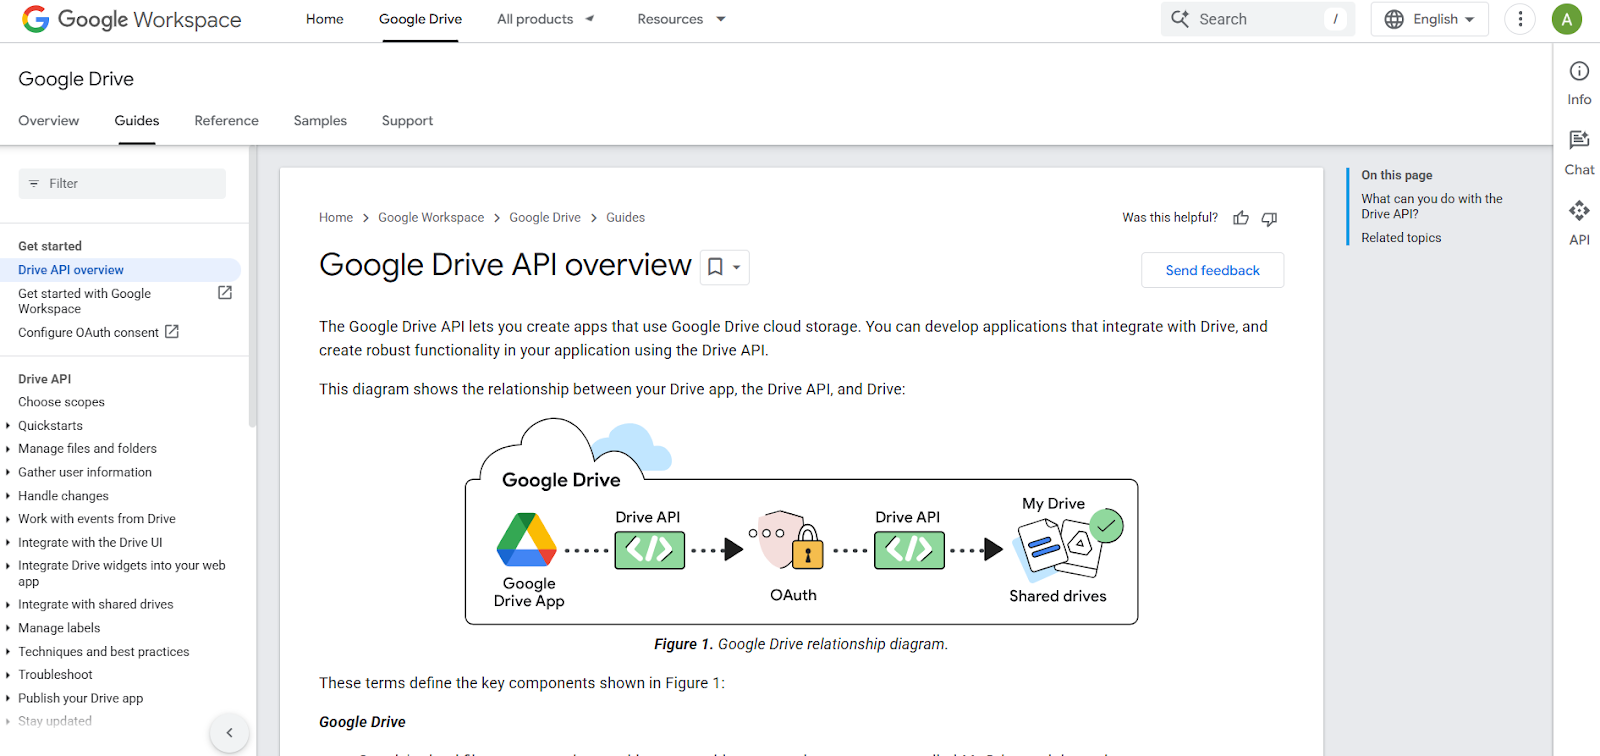Open bookmark dropdown arrow next to title
Image resolution: width=1600 pixels, height=756 pixels.
(737, 267)
